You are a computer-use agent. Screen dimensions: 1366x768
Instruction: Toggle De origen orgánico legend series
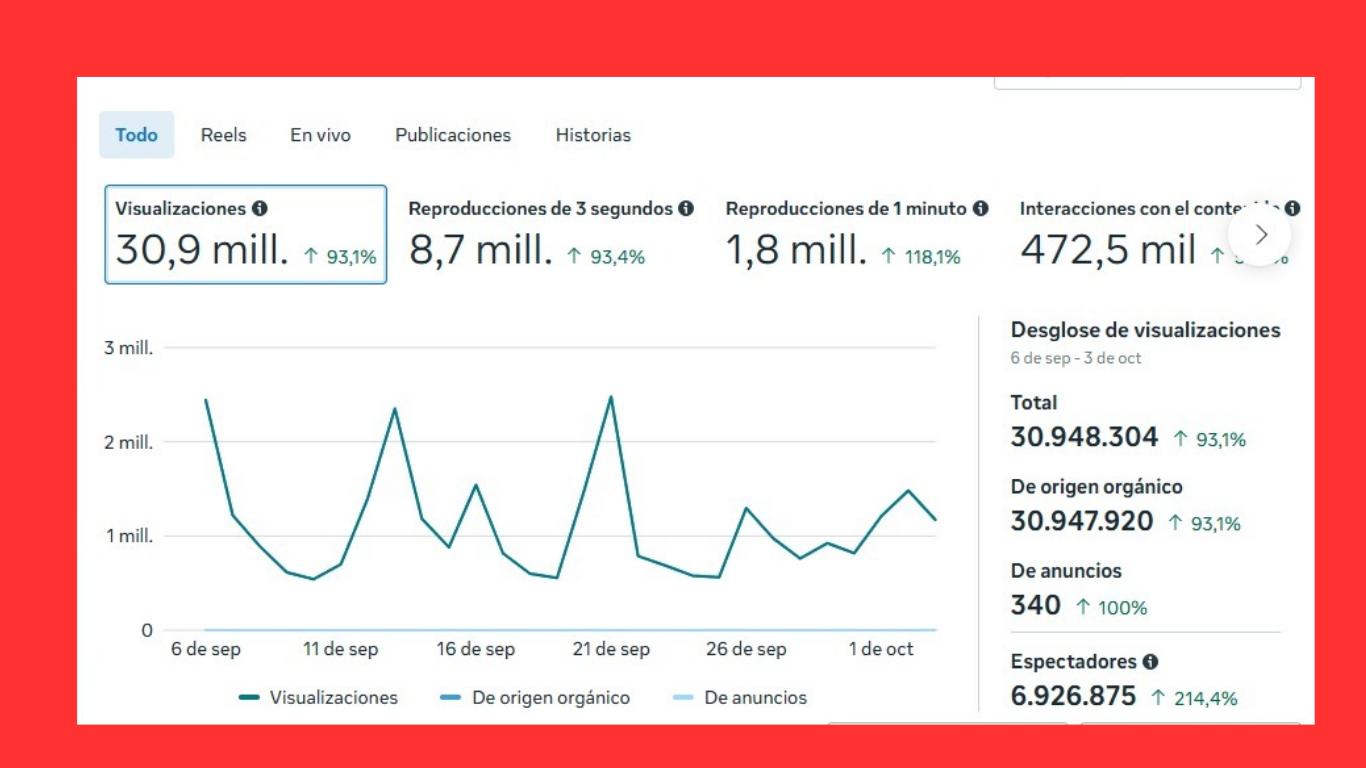click(x=535, y=698)
